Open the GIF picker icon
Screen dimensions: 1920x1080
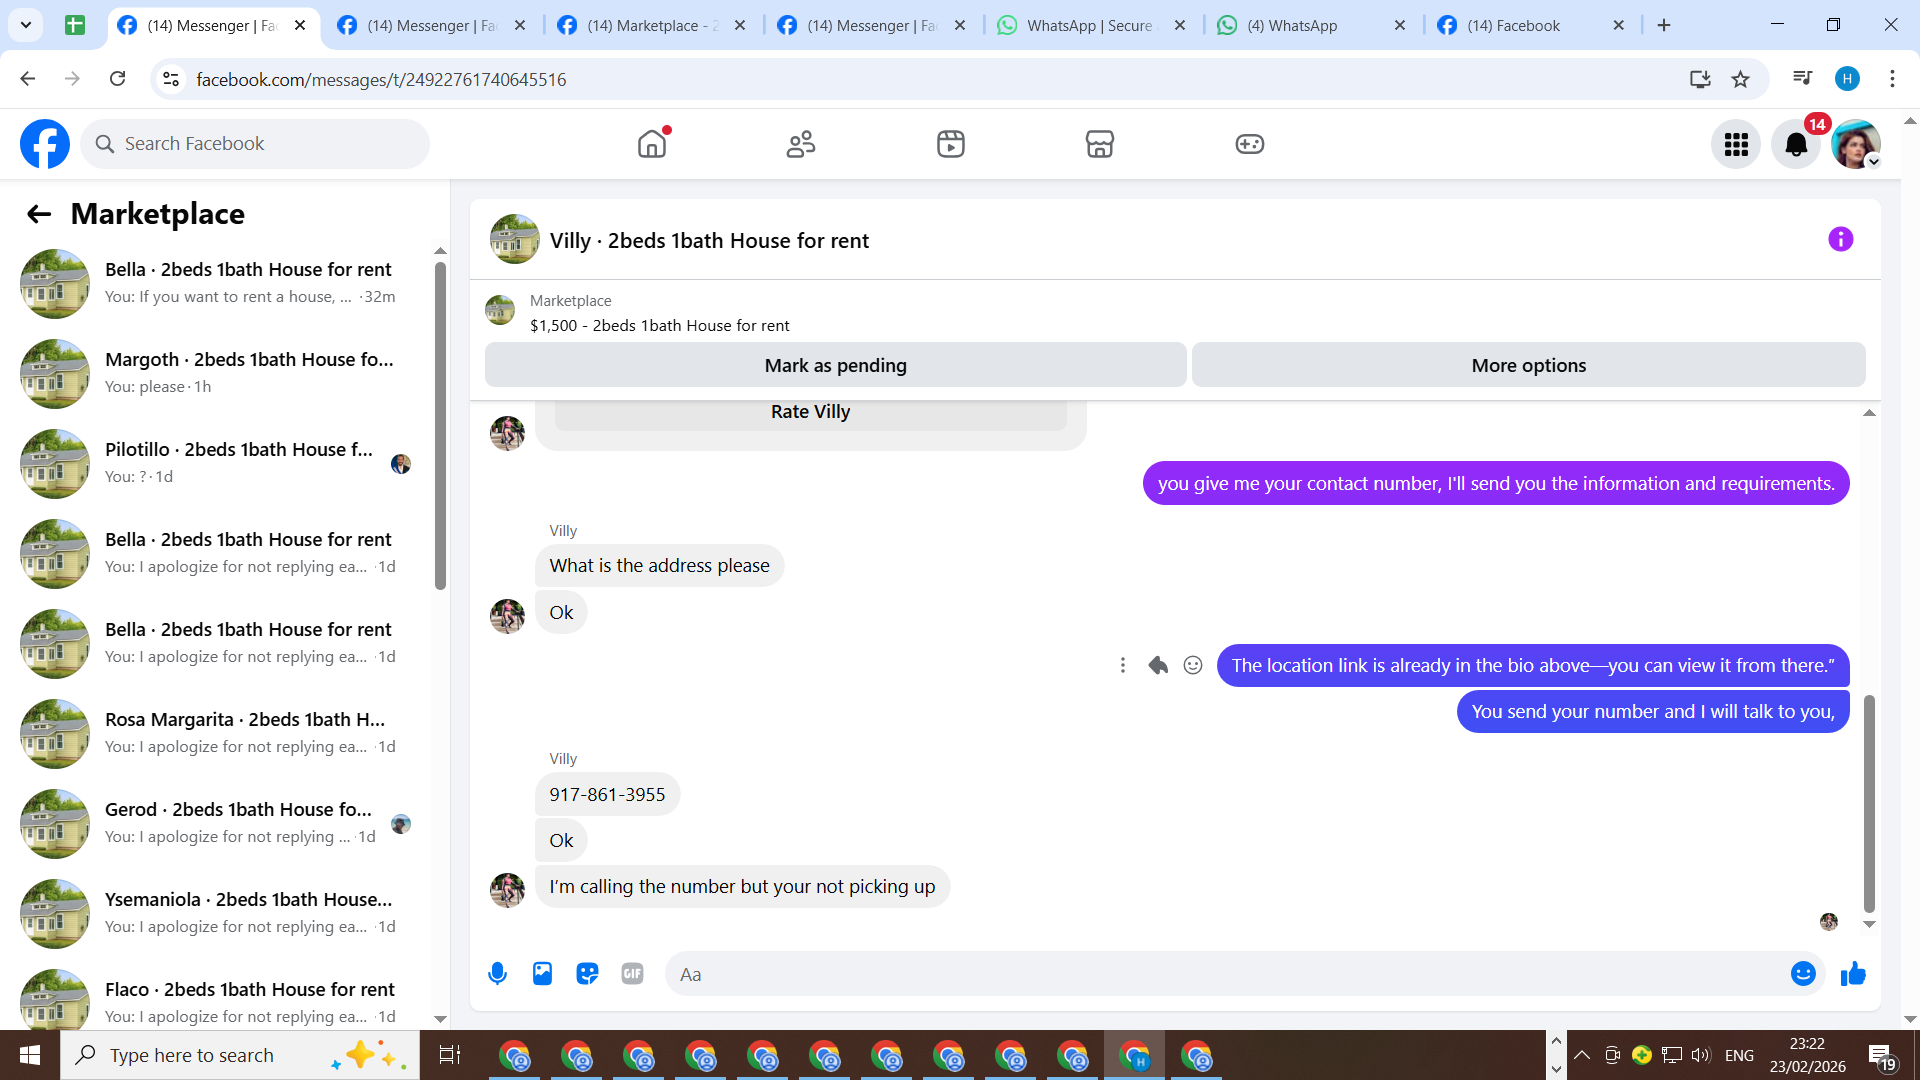(632, 974)
